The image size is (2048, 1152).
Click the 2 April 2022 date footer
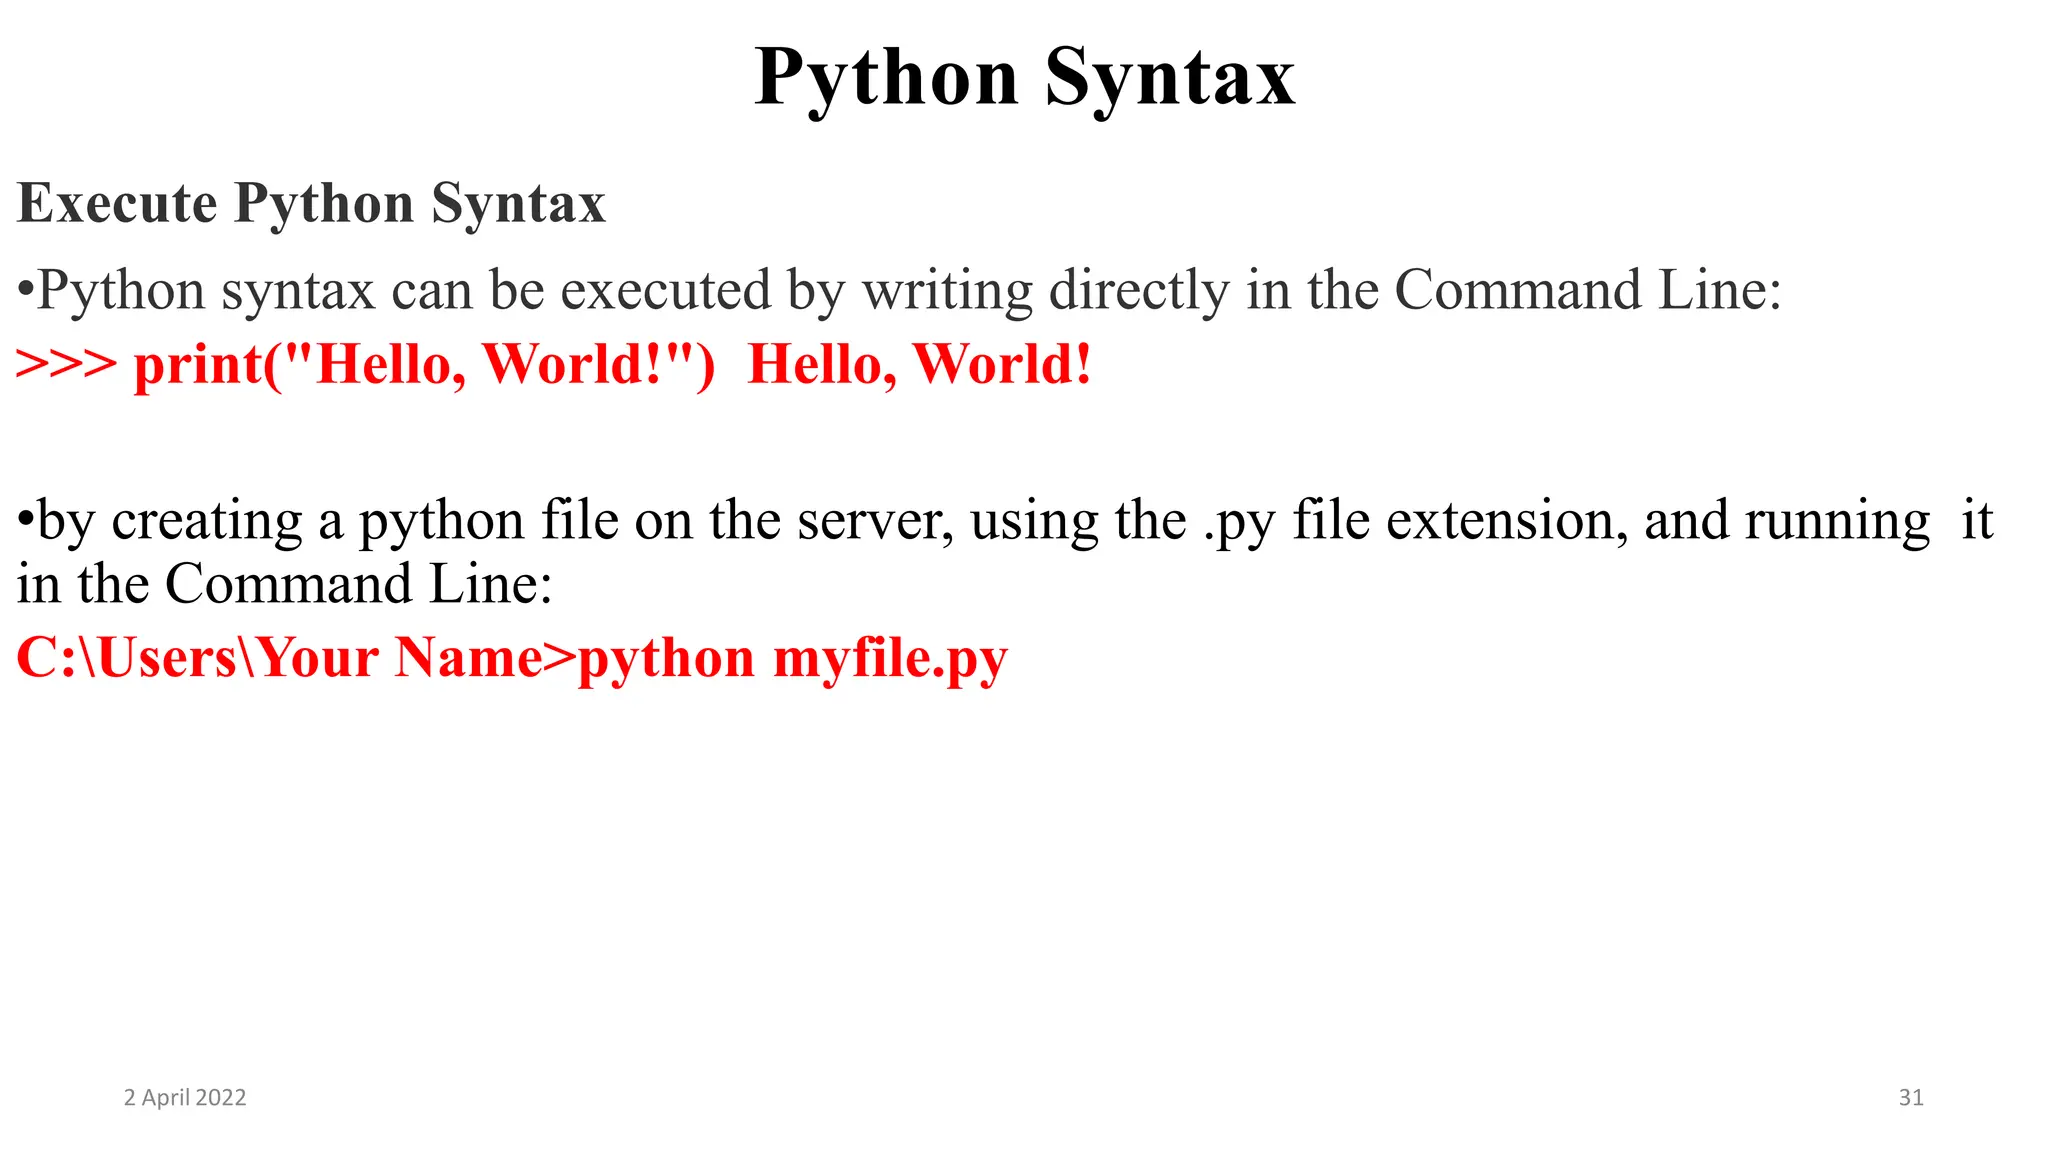185,1098
